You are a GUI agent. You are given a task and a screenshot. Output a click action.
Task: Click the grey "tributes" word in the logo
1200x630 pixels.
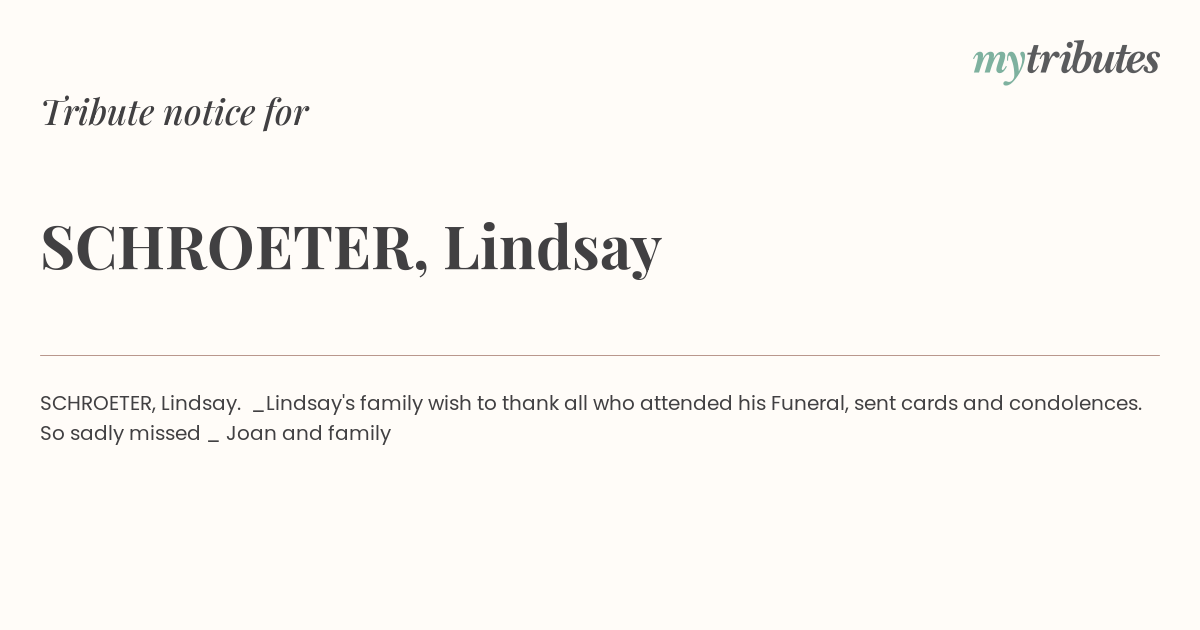pos(1093,59)
